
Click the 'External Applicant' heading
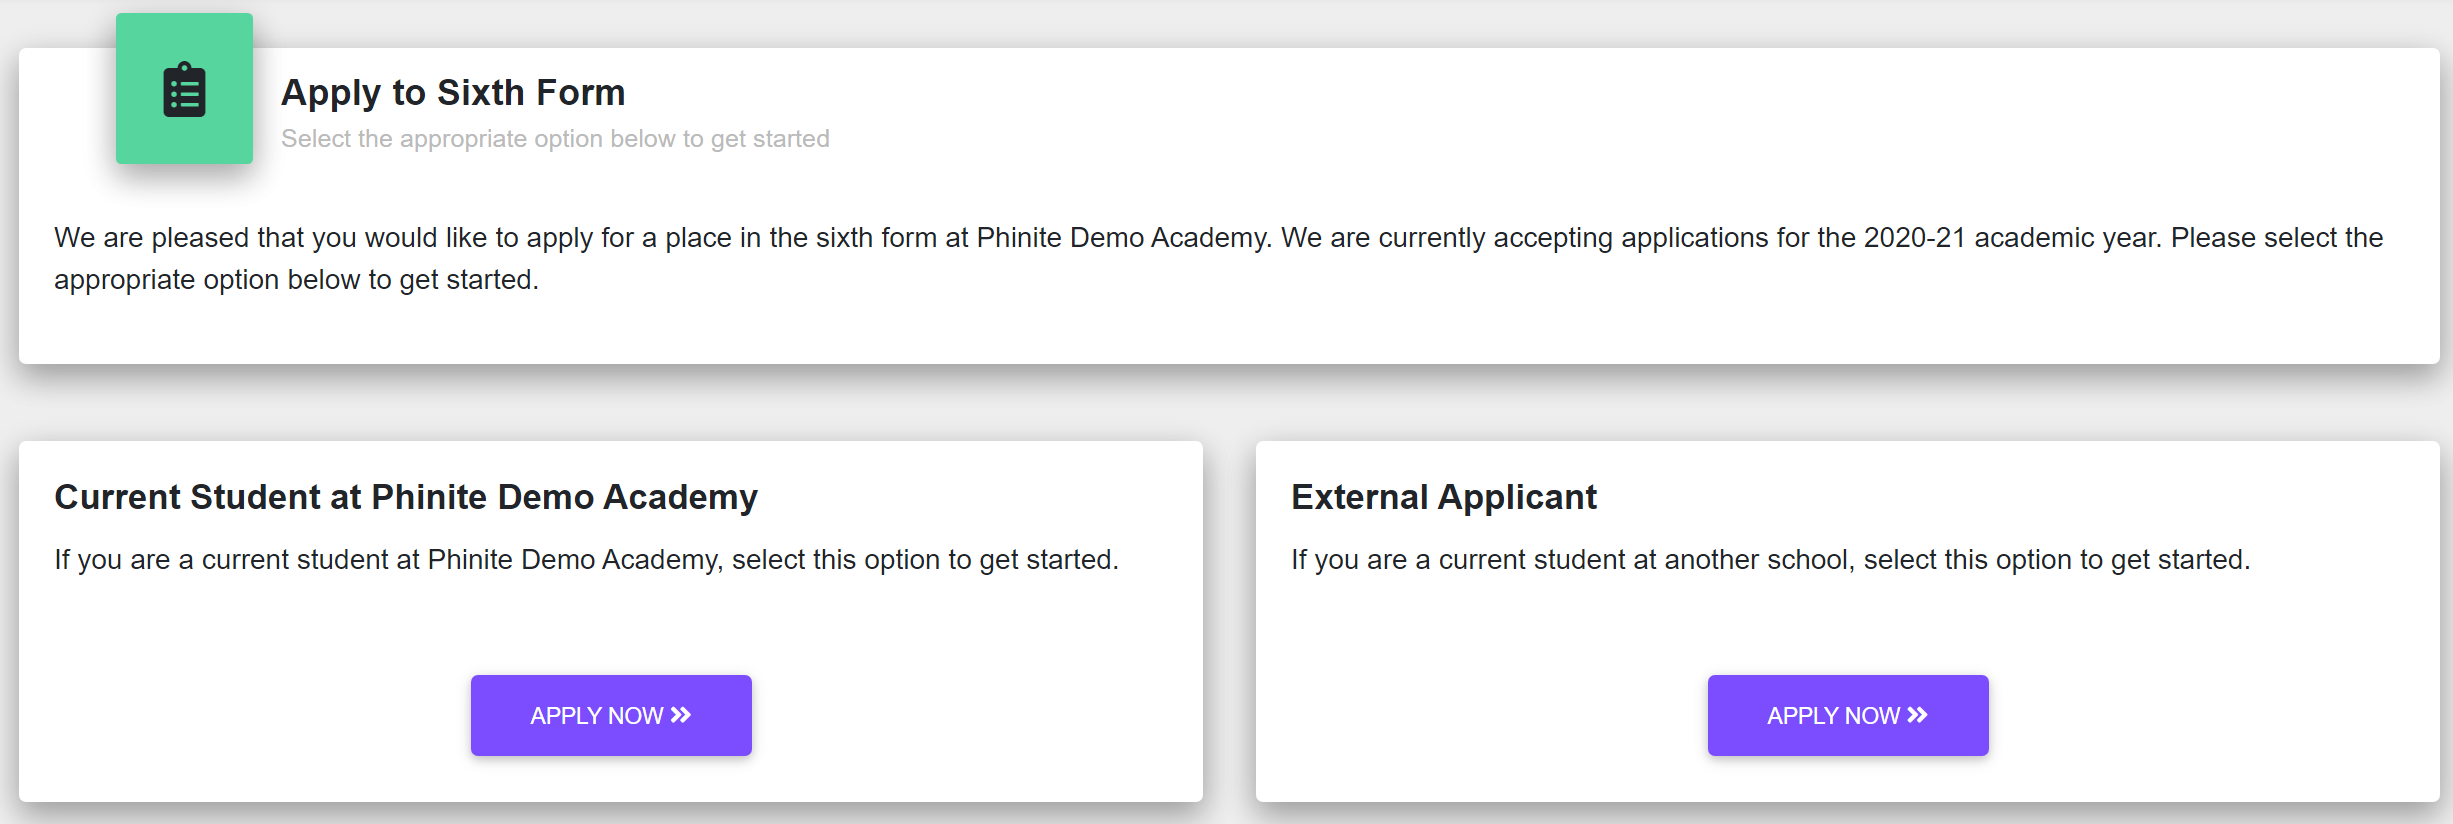click(1444, 497)
